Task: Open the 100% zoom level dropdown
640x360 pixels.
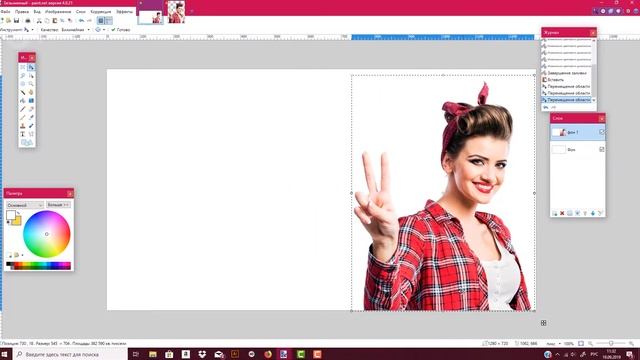Action: click(x=569, y=344)
